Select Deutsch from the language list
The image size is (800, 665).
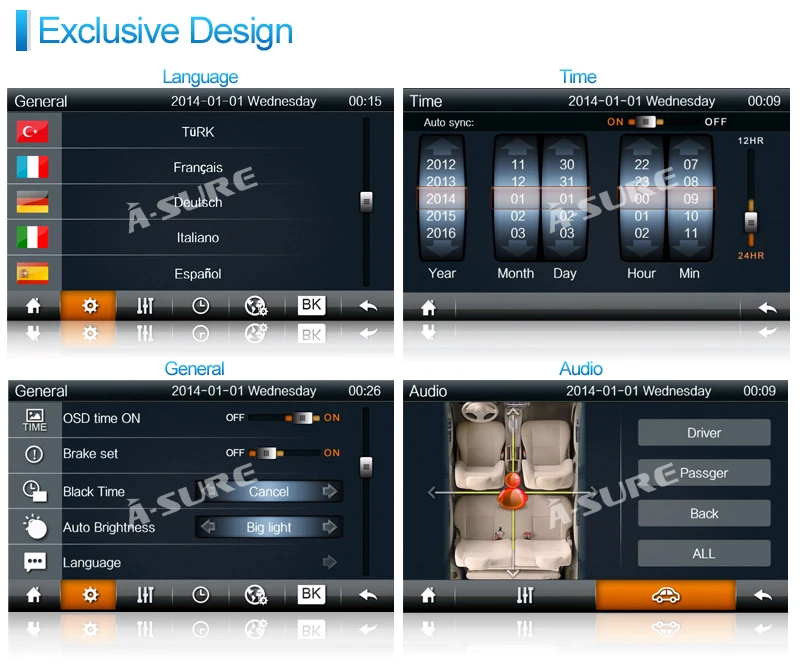click(198, 202)
